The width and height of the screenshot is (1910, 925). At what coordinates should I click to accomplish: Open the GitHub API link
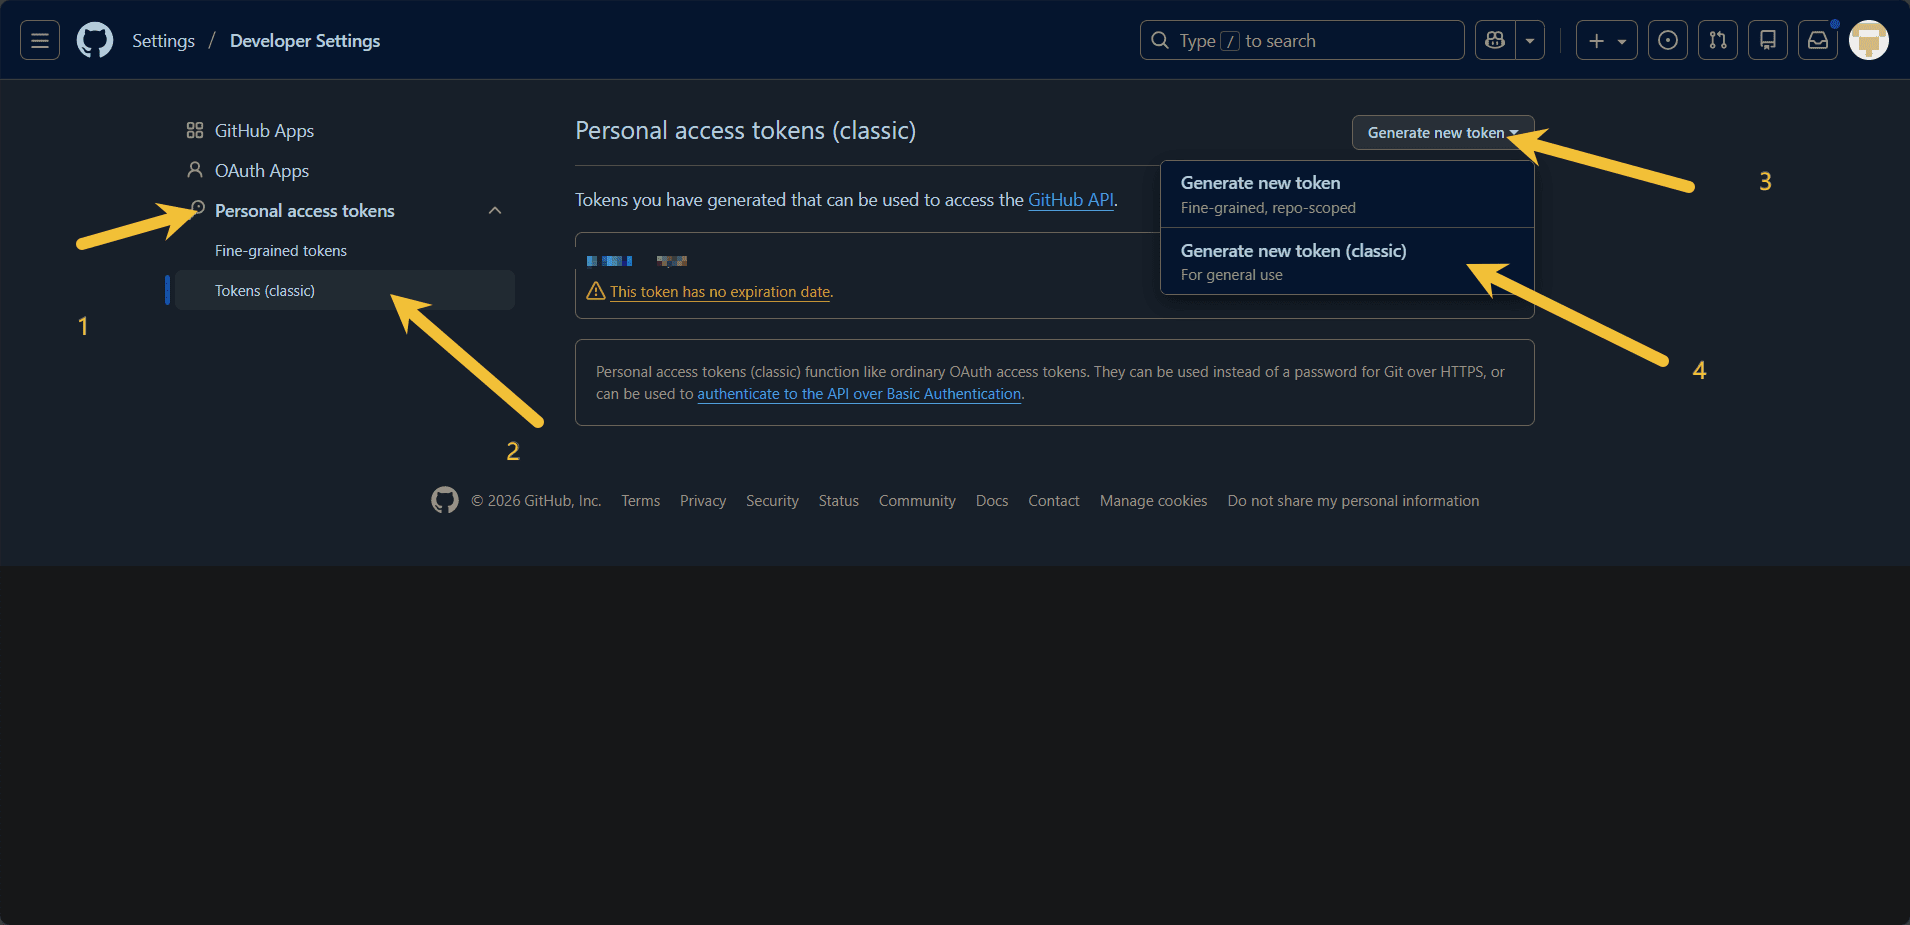(x=1071, y=200)
